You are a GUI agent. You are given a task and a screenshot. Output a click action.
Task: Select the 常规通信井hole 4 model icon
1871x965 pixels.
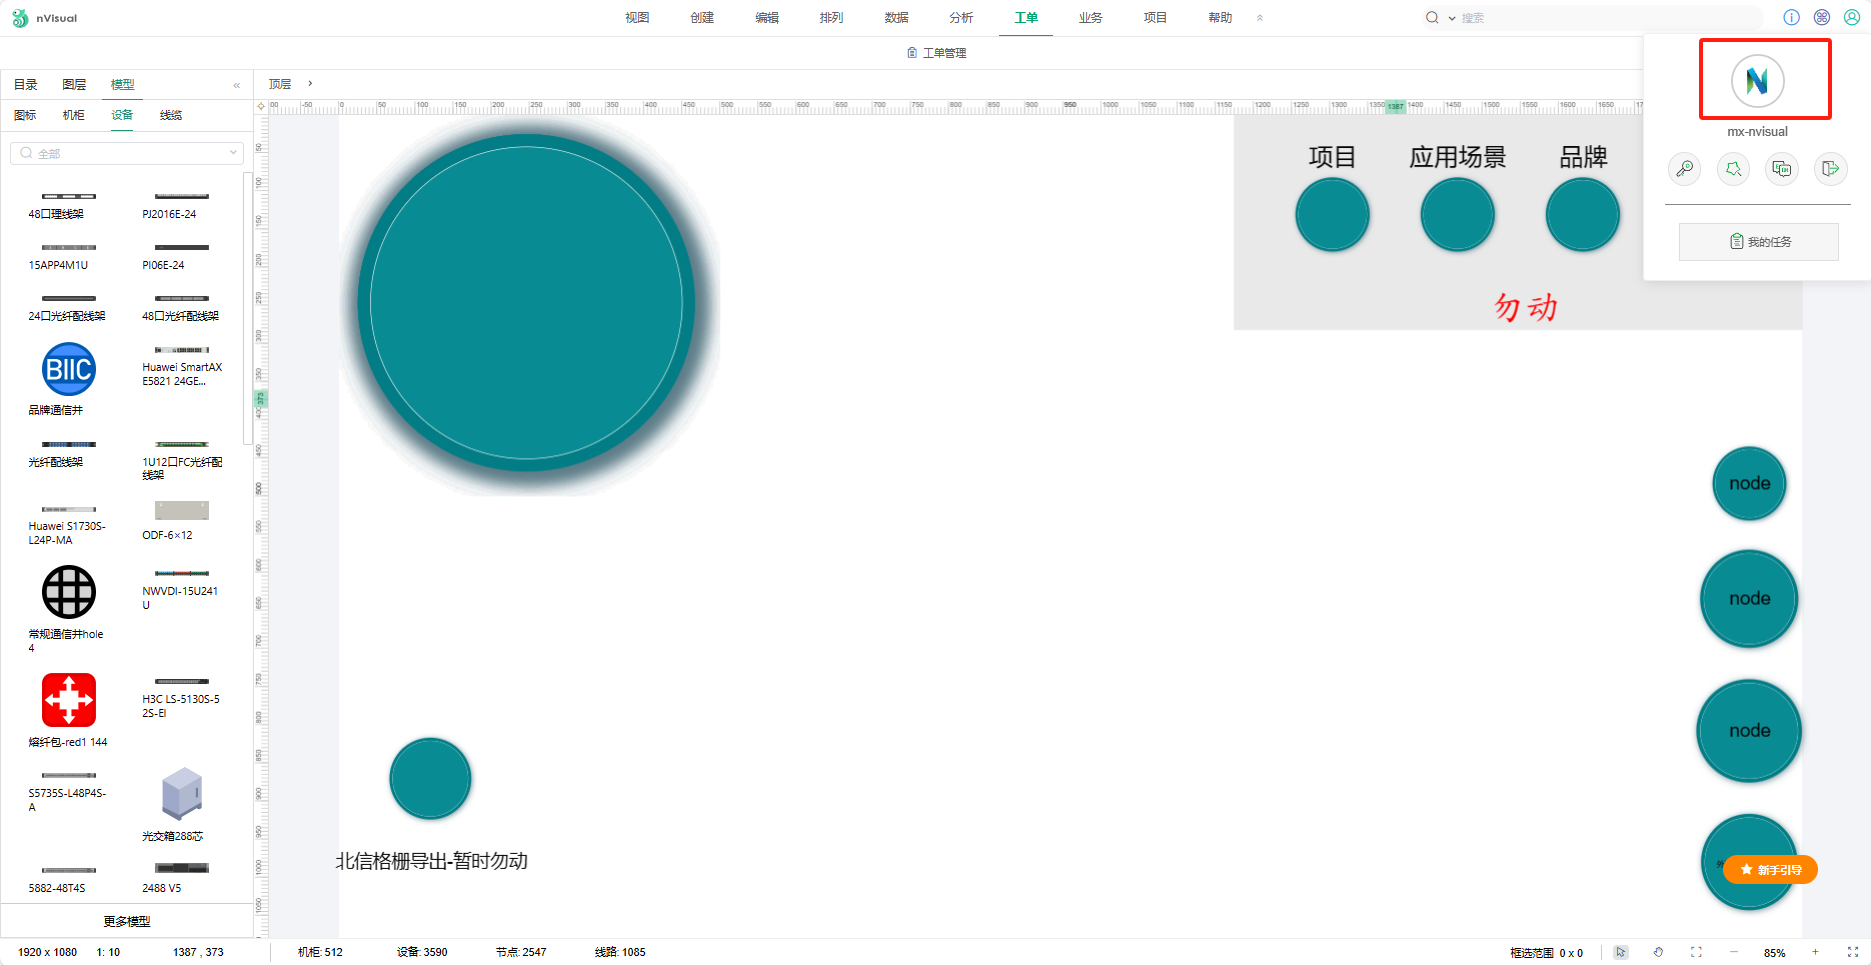69,592
